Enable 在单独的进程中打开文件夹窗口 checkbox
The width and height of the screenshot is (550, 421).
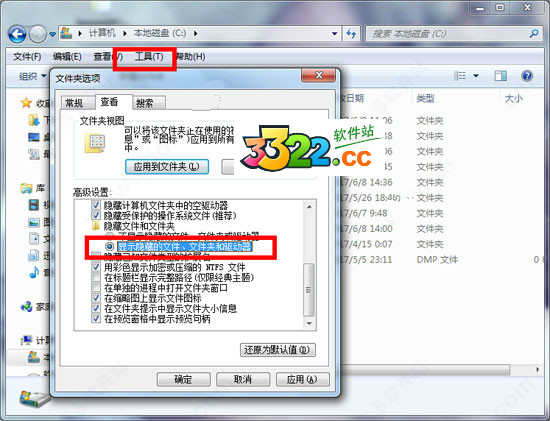96,288
